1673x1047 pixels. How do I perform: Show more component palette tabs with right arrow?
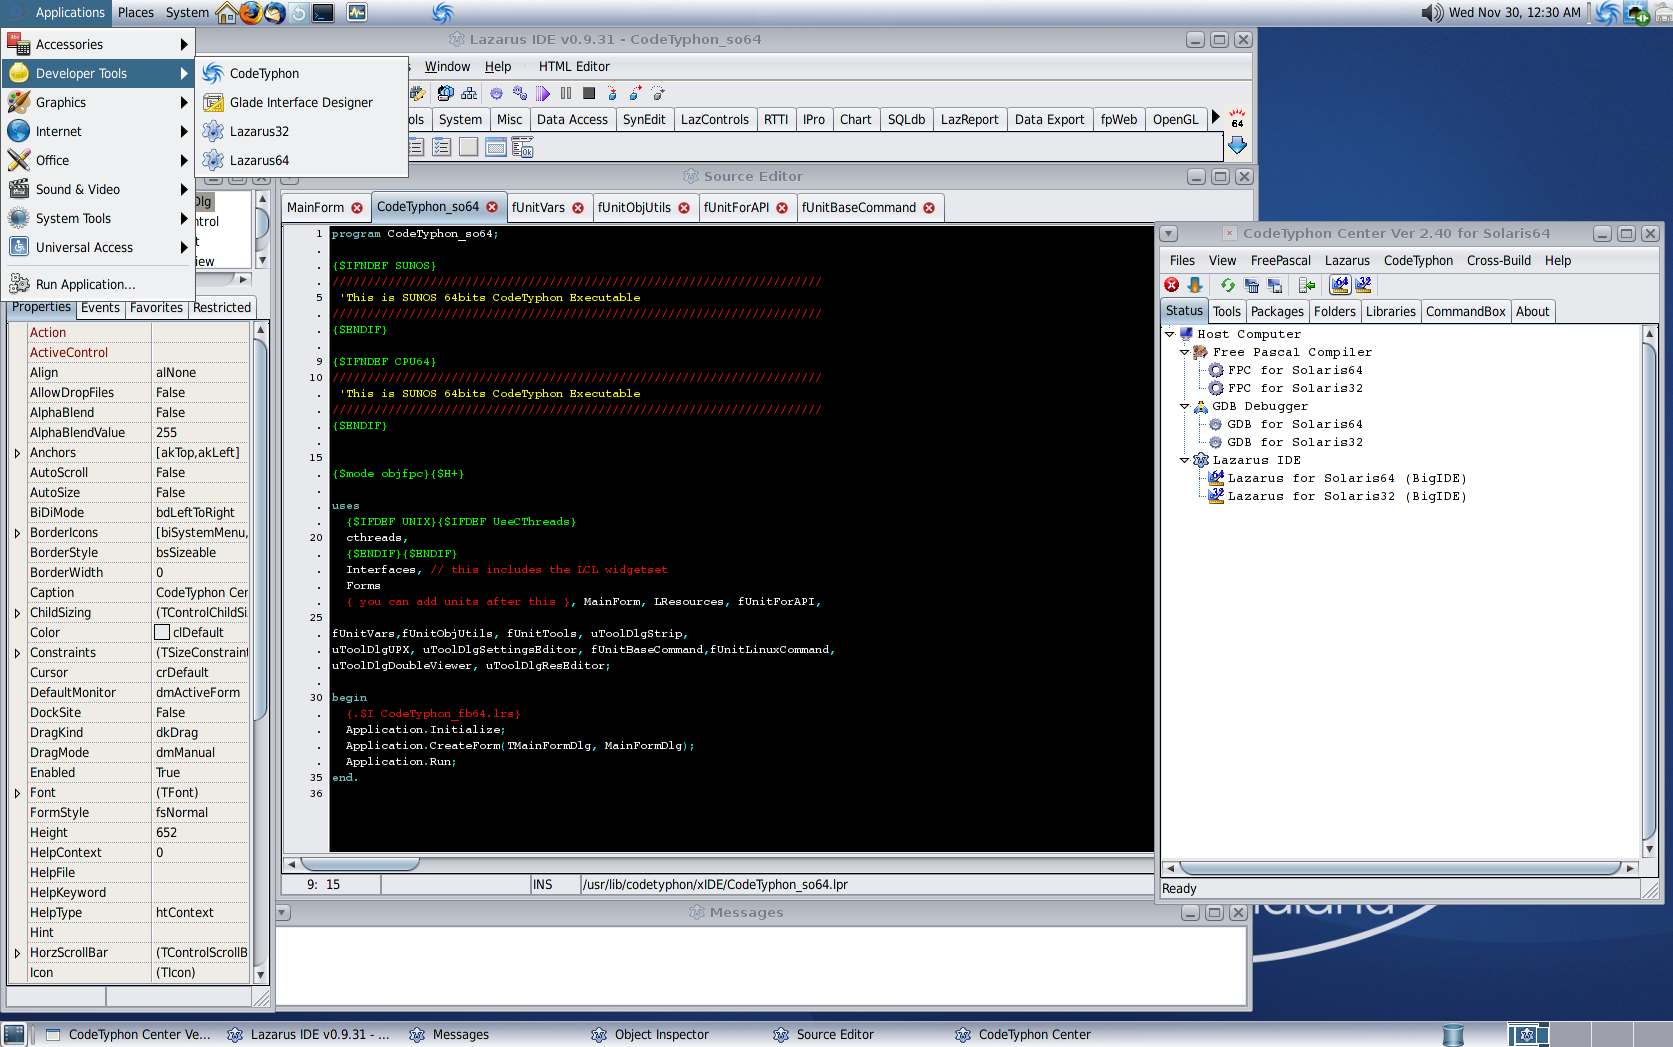[x=1215, y=117]
